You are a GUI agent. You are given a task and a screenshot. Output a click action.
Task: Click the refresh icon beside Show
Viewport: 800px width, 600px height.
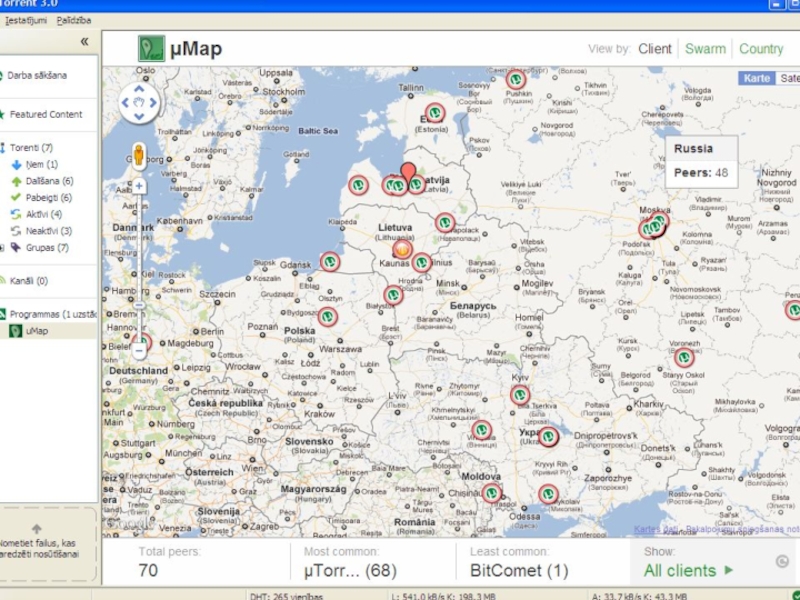(x=782, y=561)
